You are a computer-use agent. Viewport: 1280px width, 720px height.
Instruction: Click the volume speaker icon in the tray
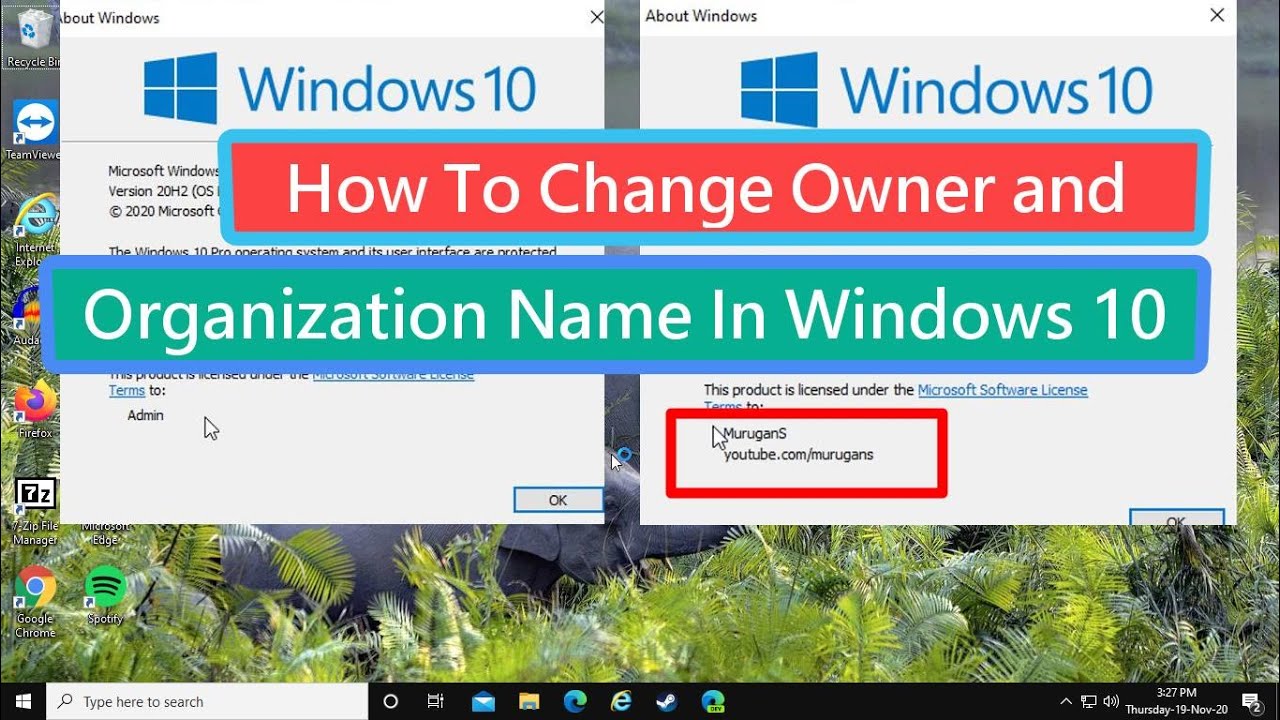(x=1110, y=702)
